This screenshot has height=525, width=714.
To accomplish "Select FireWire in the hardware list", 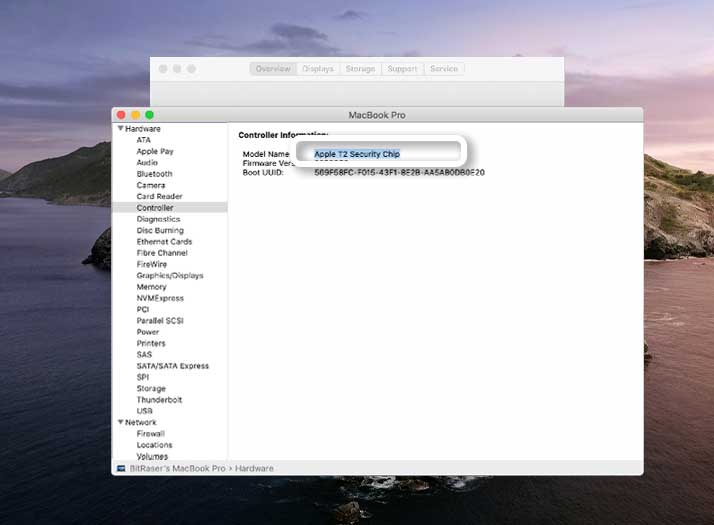I will click(152, 264).
